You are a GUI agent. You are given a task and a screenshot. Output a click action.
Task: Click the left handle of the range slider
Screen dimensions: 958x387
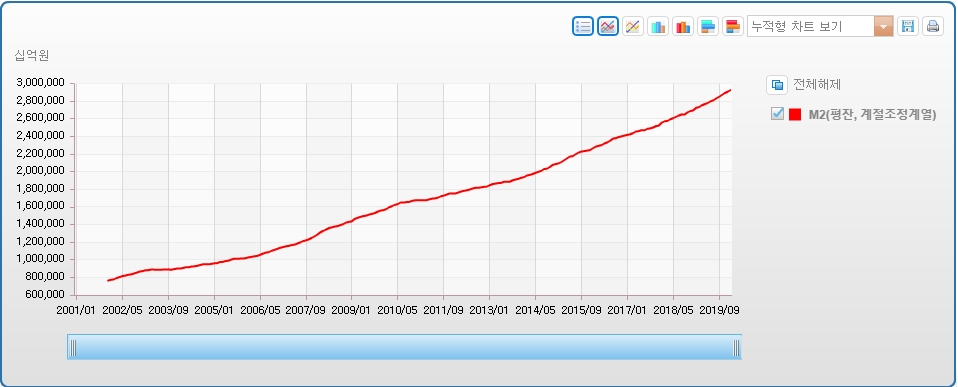click(73, 347)
